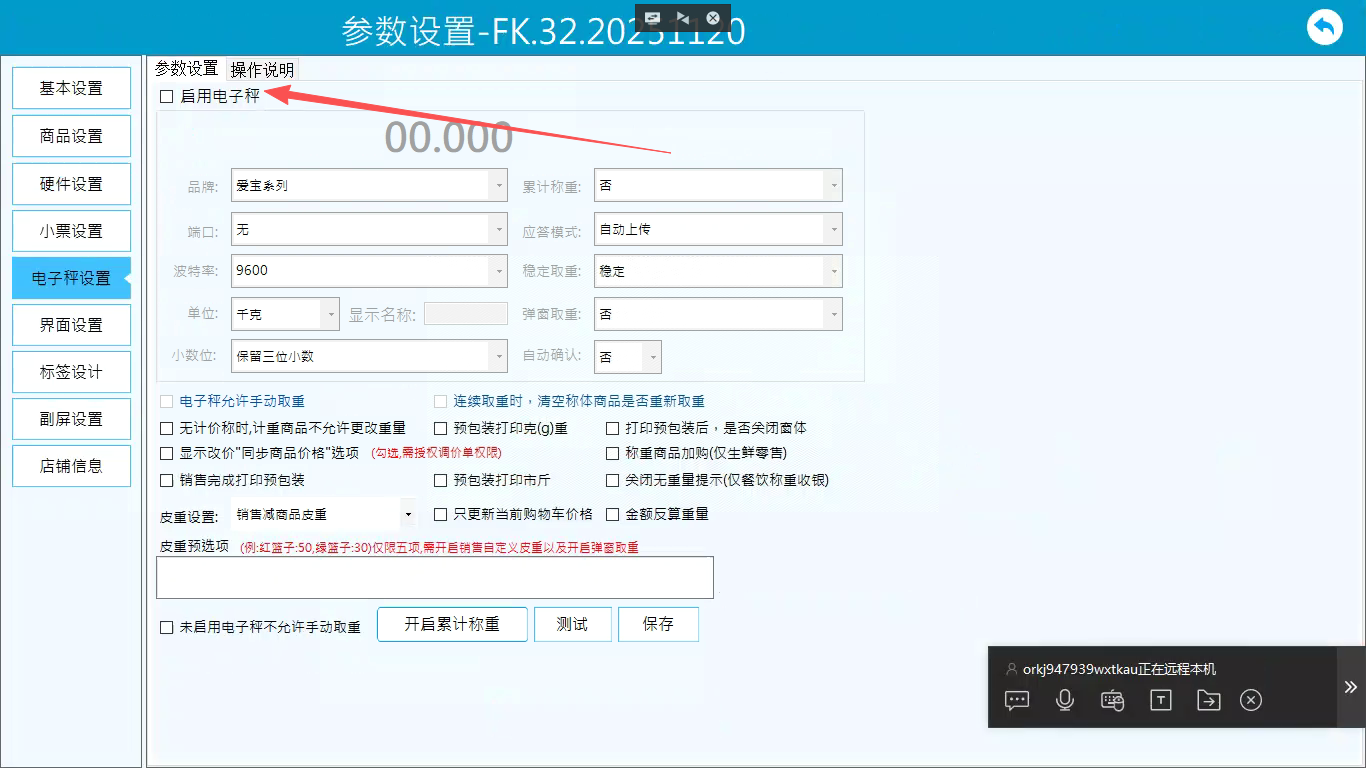The height and width of the screenshot is (768, 1366).
Task: Enable the 启用电子秤 checkbox
Action: point(167,97)
